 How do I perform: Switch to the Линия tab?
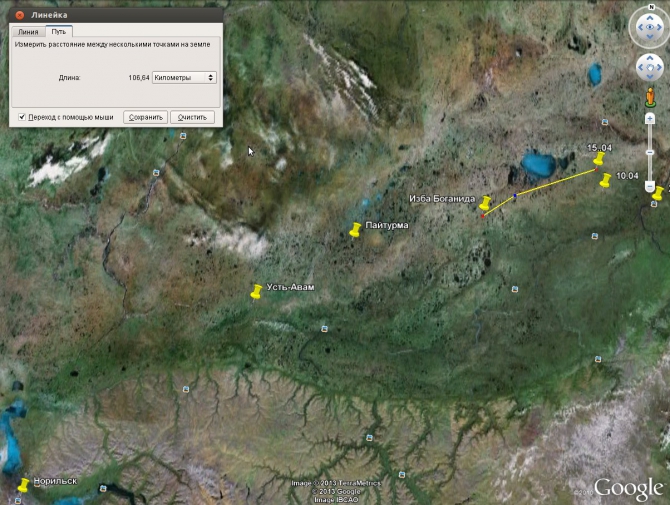[x=29, y=32]
